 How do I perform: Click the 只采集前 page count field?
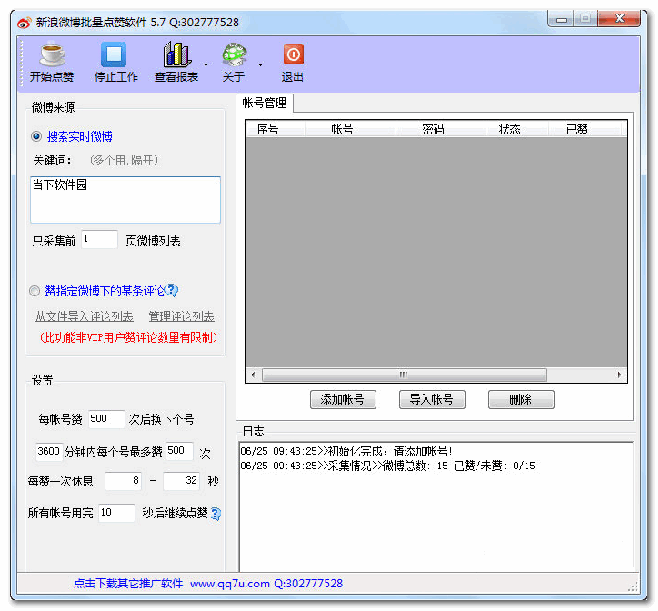click(99, 240)
